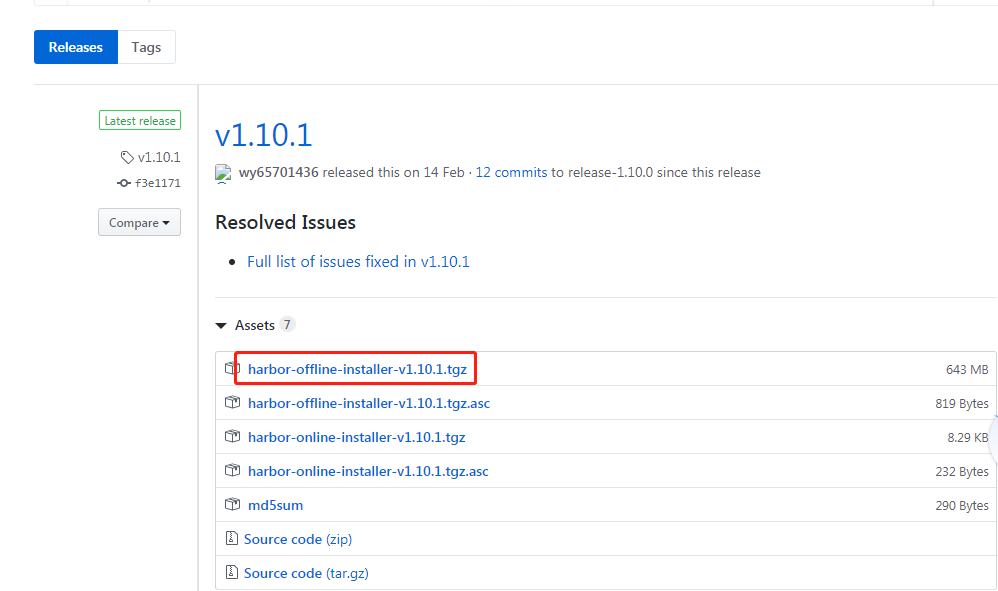The height and width of the screenshot is (591, 998).
Task: Download harbor-offline-installer-v1.10.1.tgz.asc
Action: (369, 403)
